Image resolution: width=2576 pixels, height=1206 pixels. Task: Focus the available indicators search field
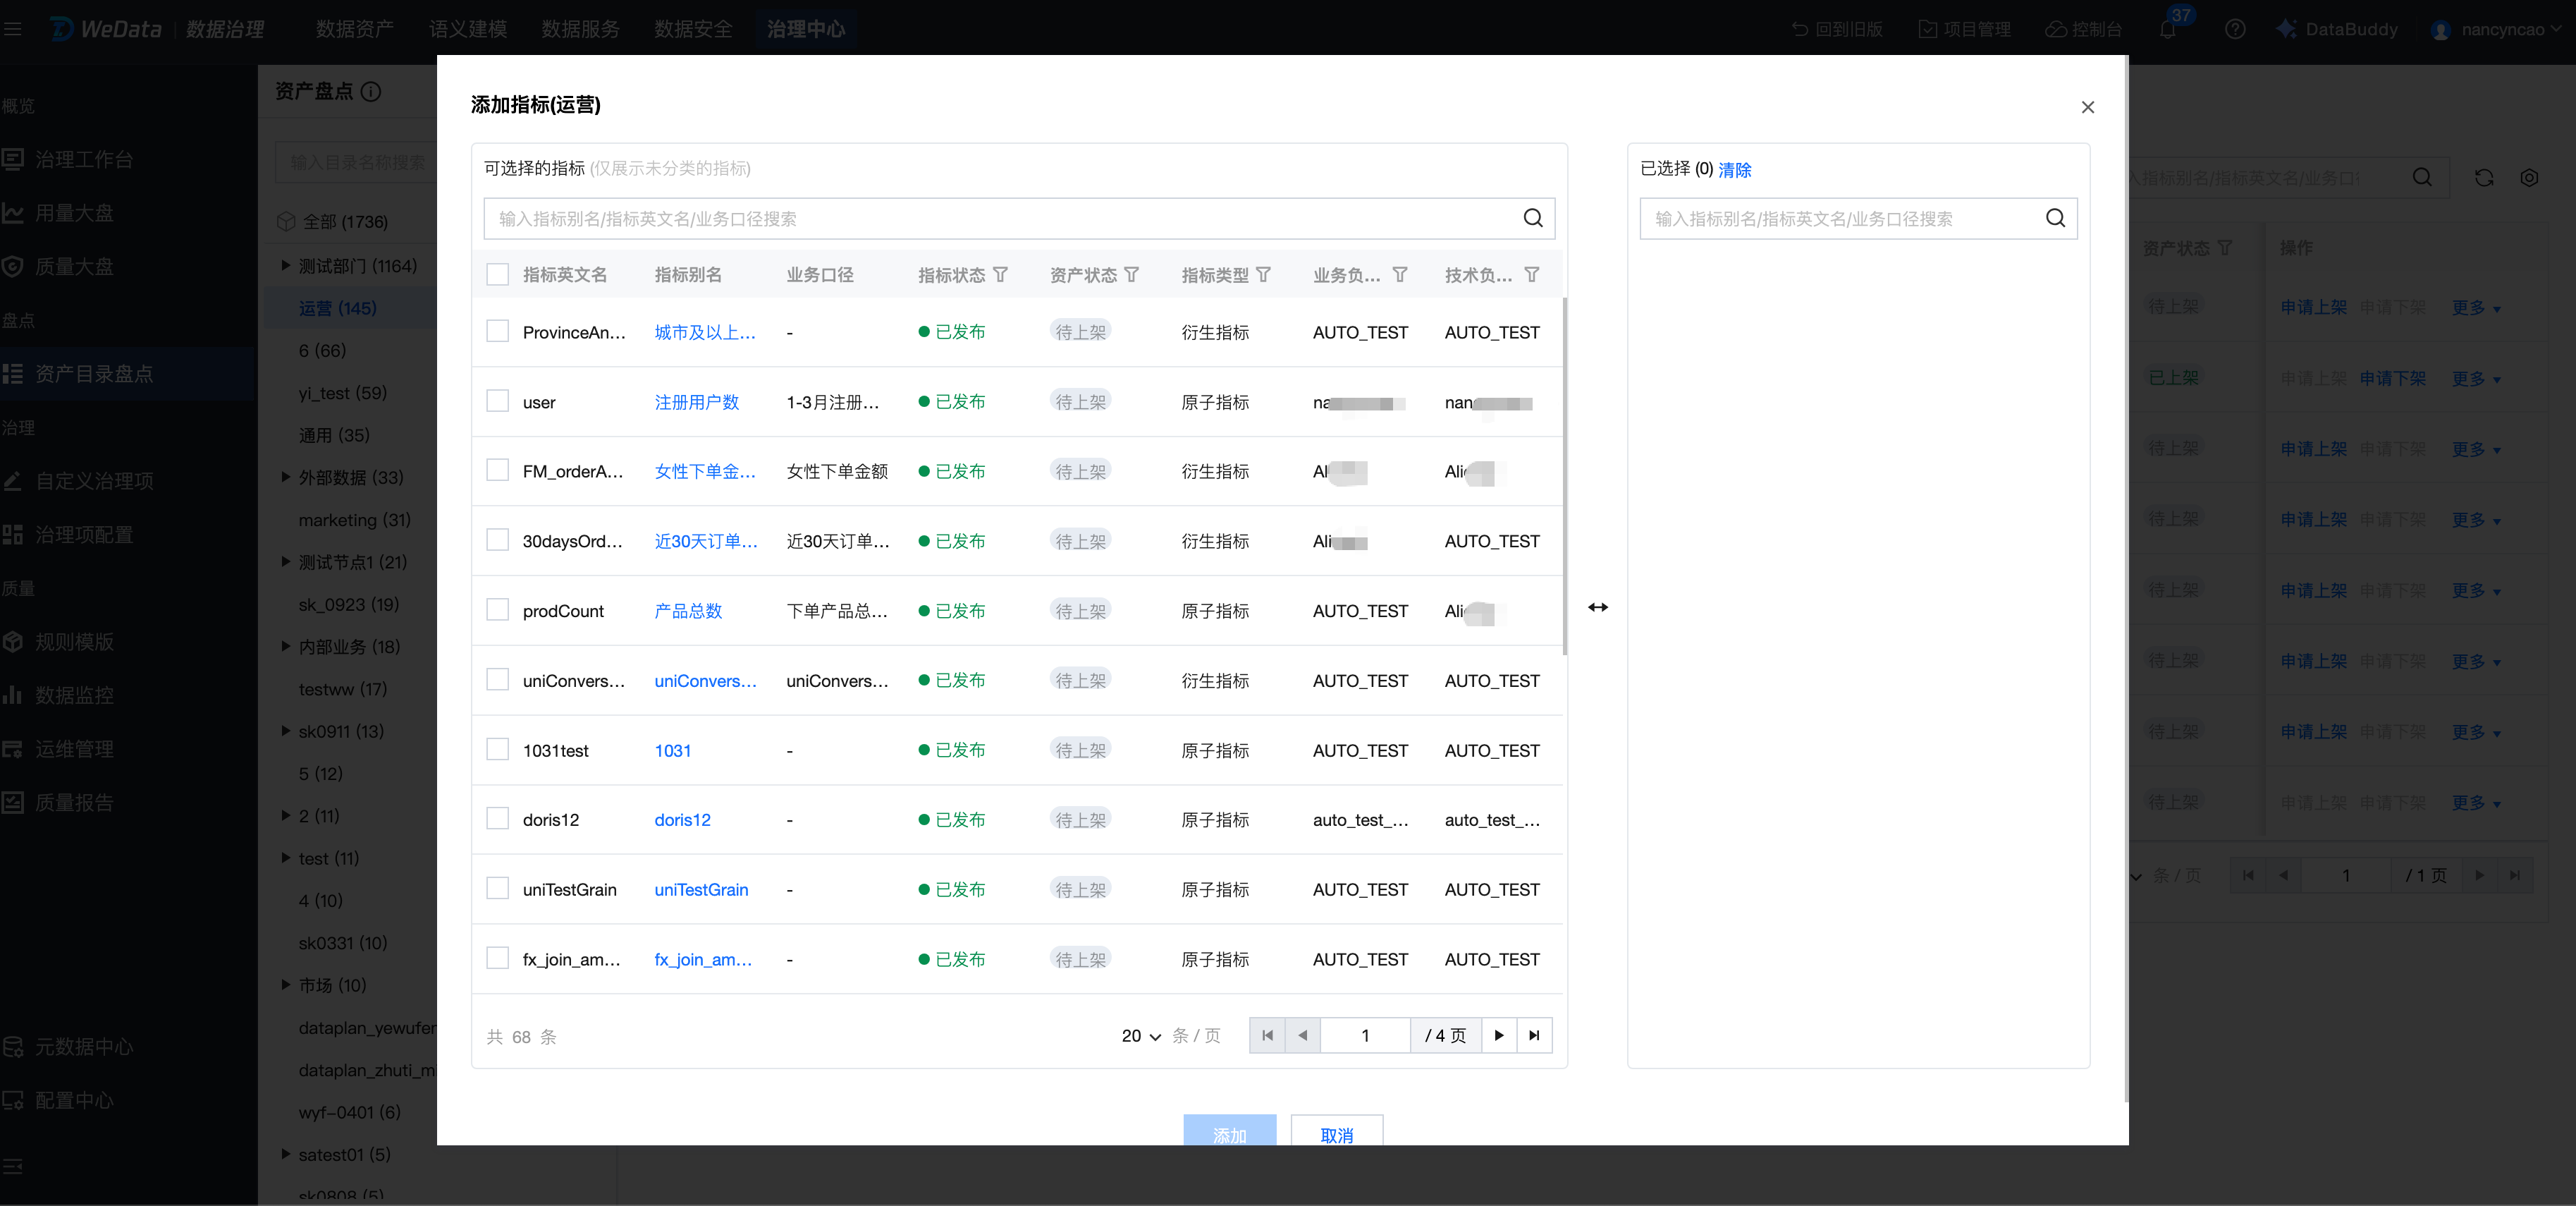1000,218
